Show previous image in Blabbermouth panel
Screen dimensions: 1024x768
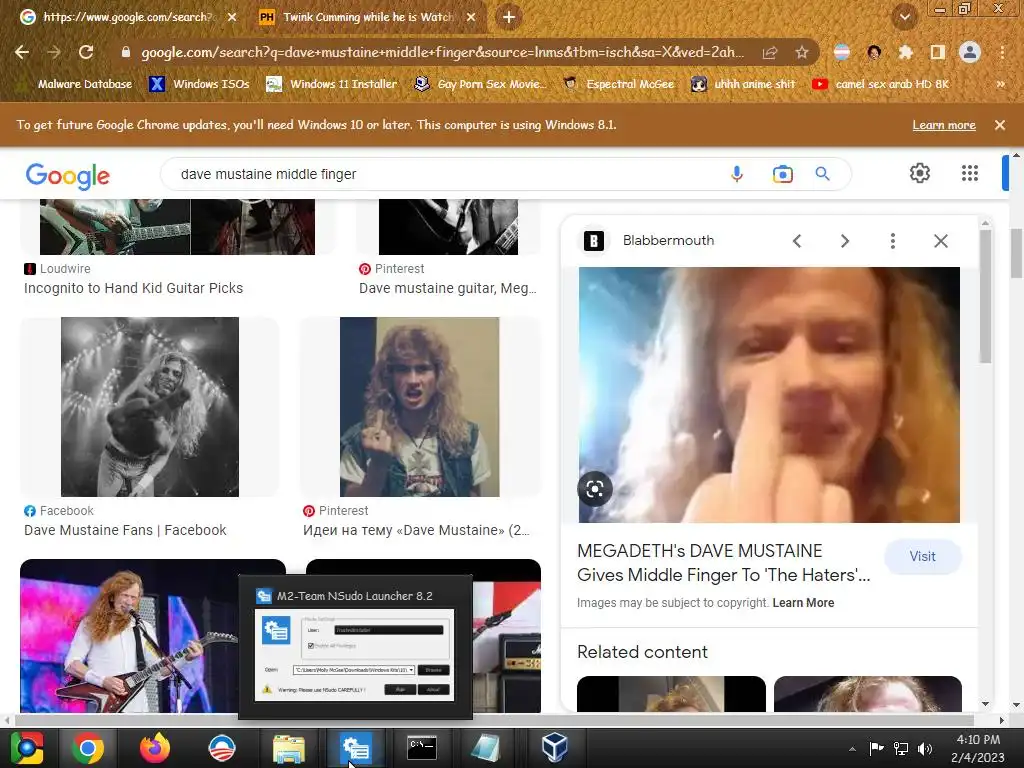(797, 241)
